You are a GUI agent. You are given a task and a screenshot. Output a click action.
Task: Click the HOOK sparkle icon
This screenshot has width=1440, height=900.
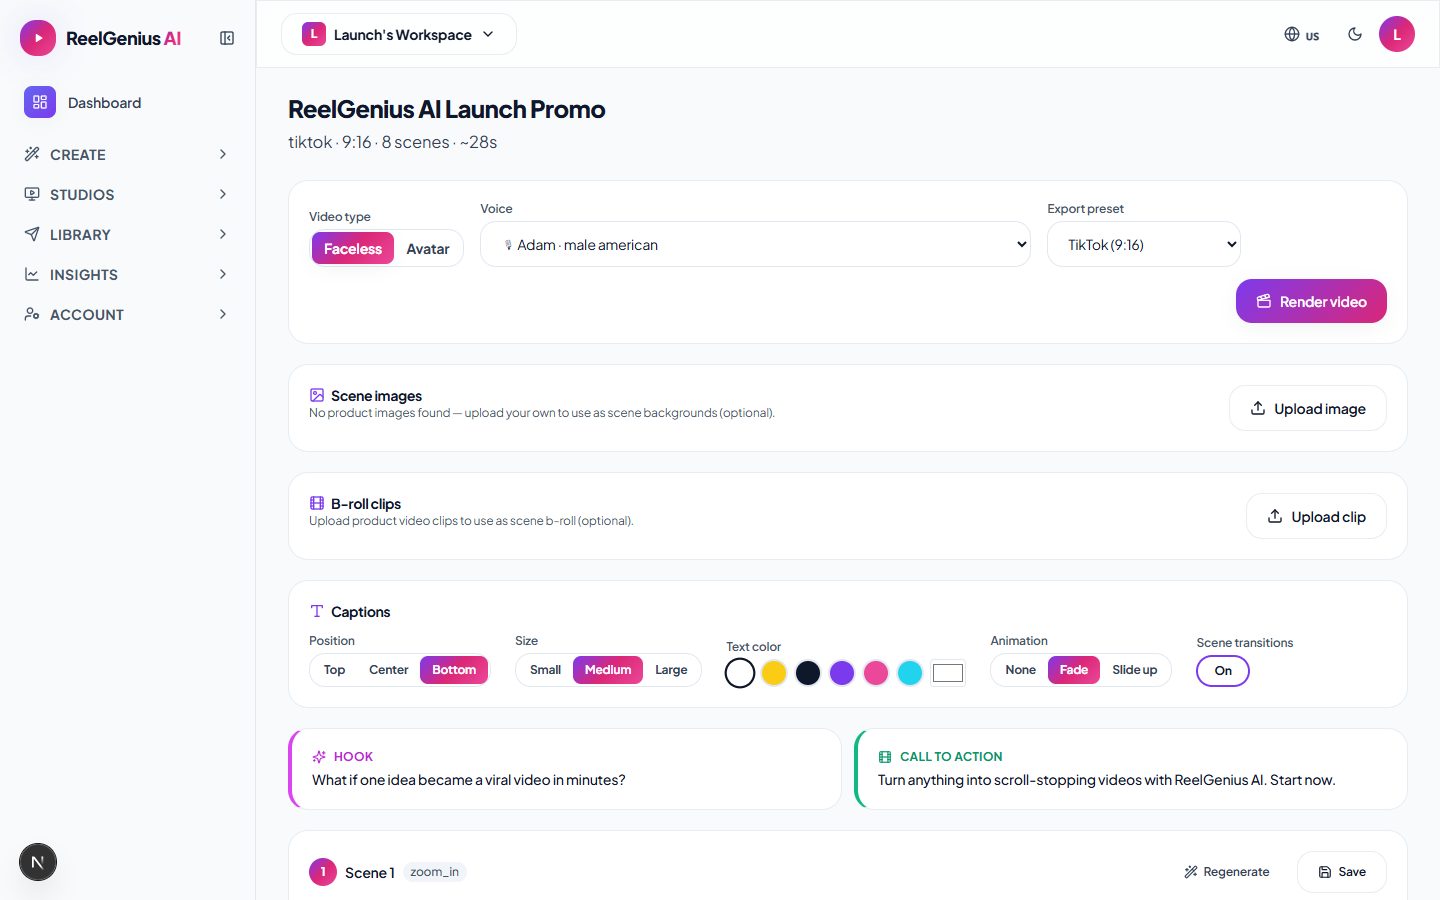(x=319, y=757)
